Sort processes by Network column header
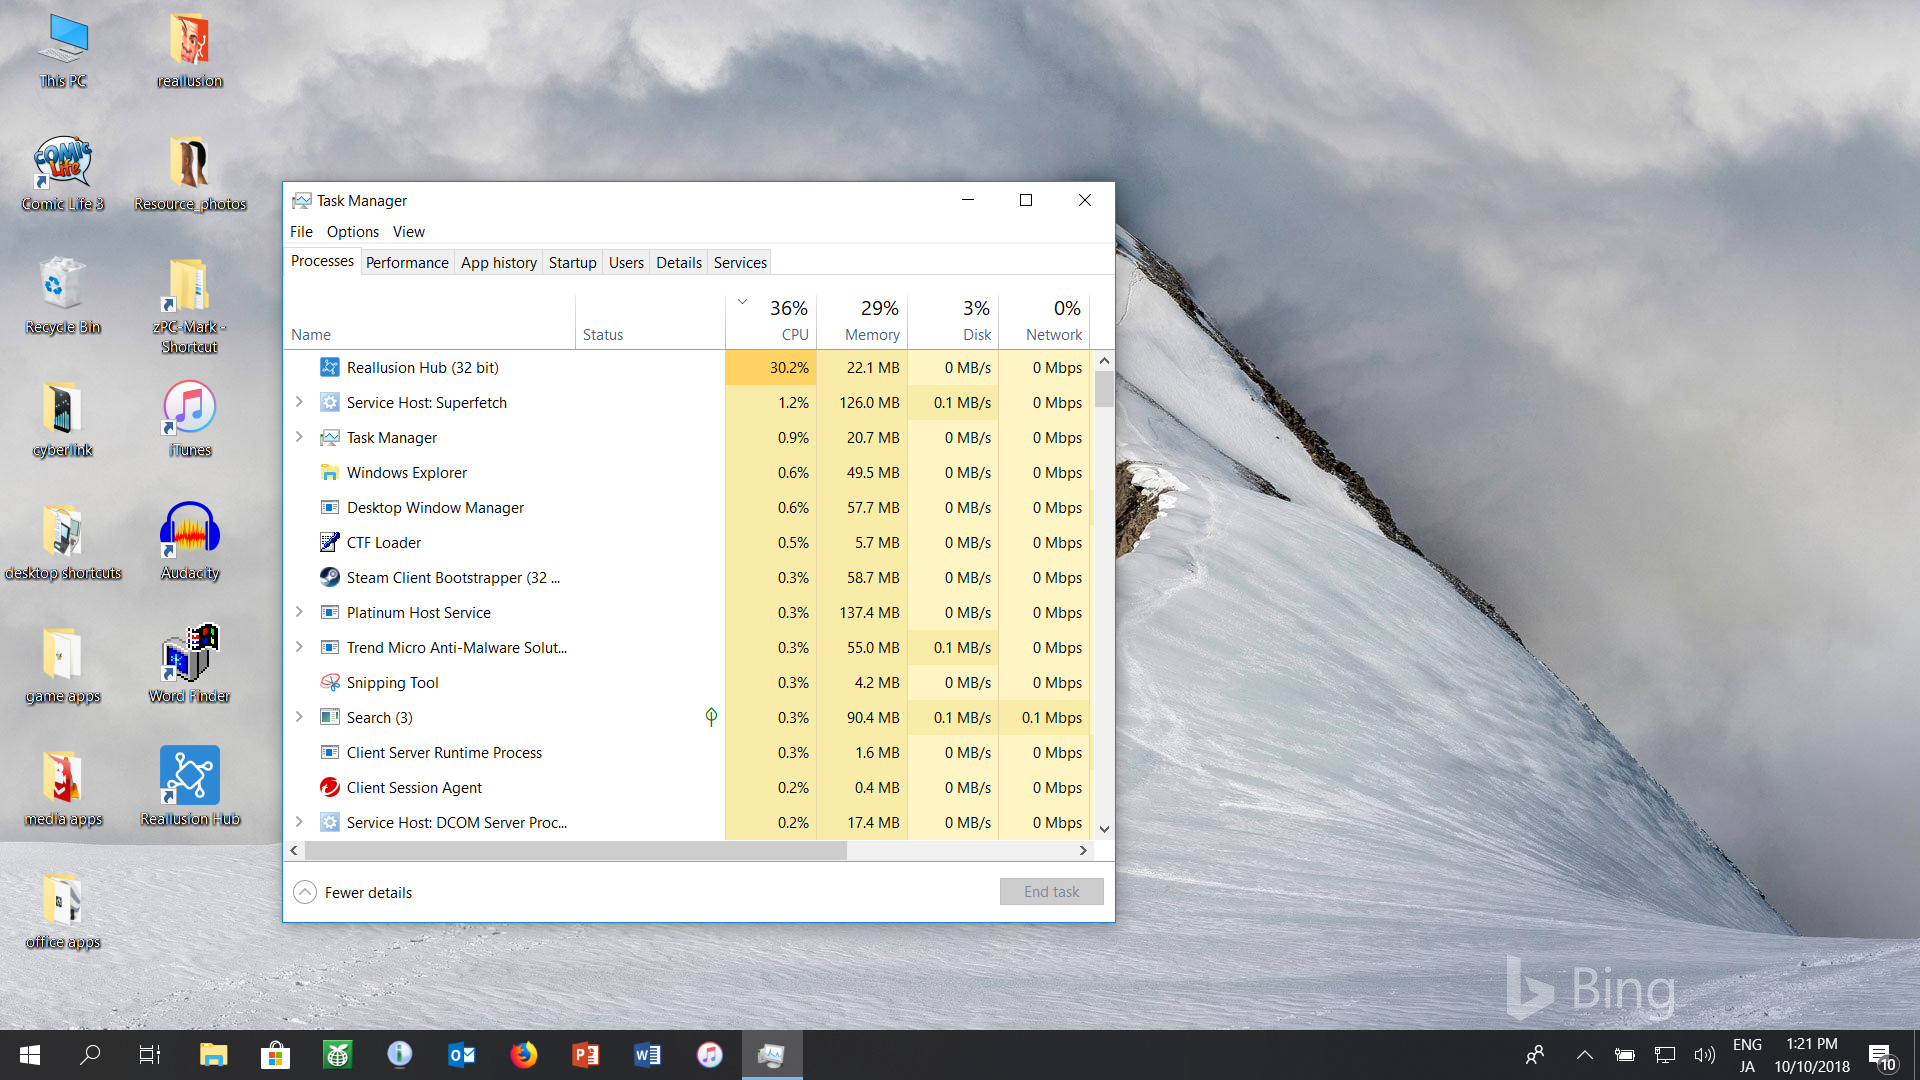This screenshot has width=1920, height=1080. click(1044, 320)
